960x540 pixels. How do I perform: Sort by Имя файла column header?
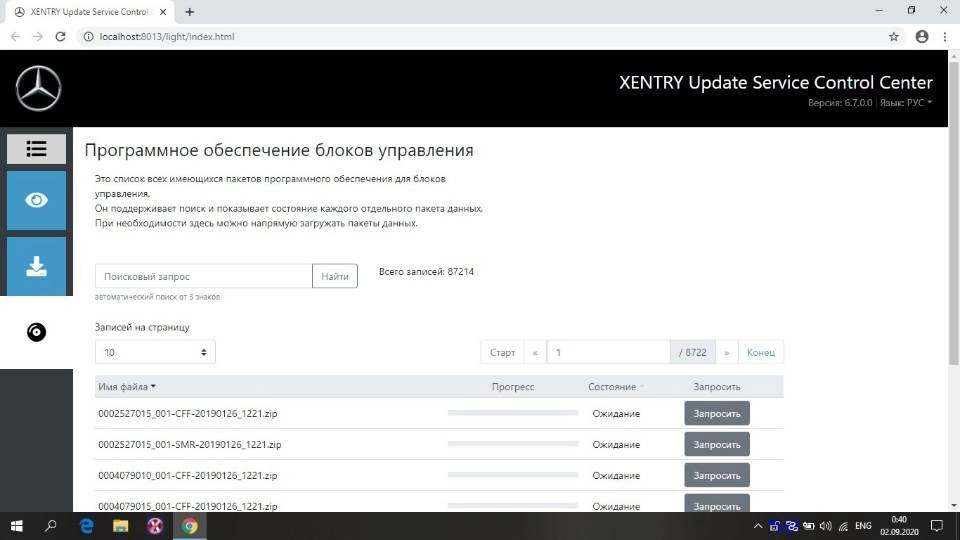click(127, 387)
